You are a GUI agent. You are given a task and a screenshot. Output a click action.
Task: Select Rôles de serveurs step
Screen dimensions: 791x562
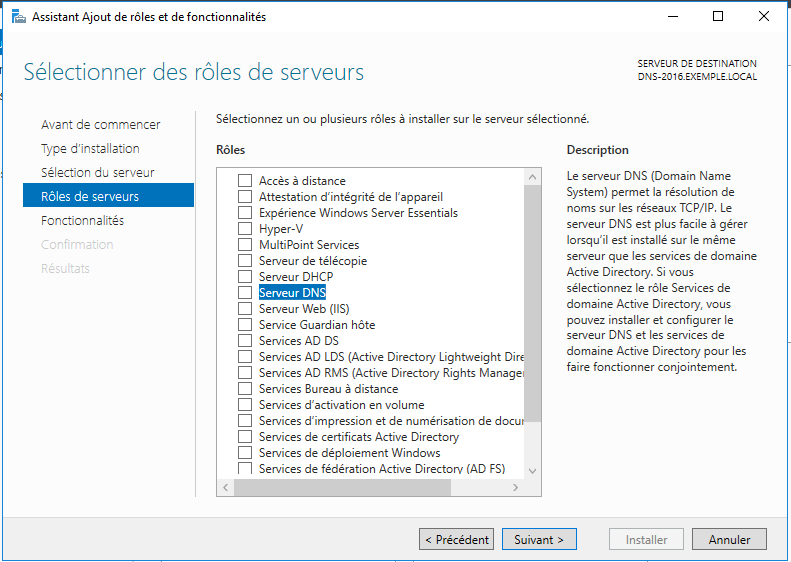click(108, 195)
